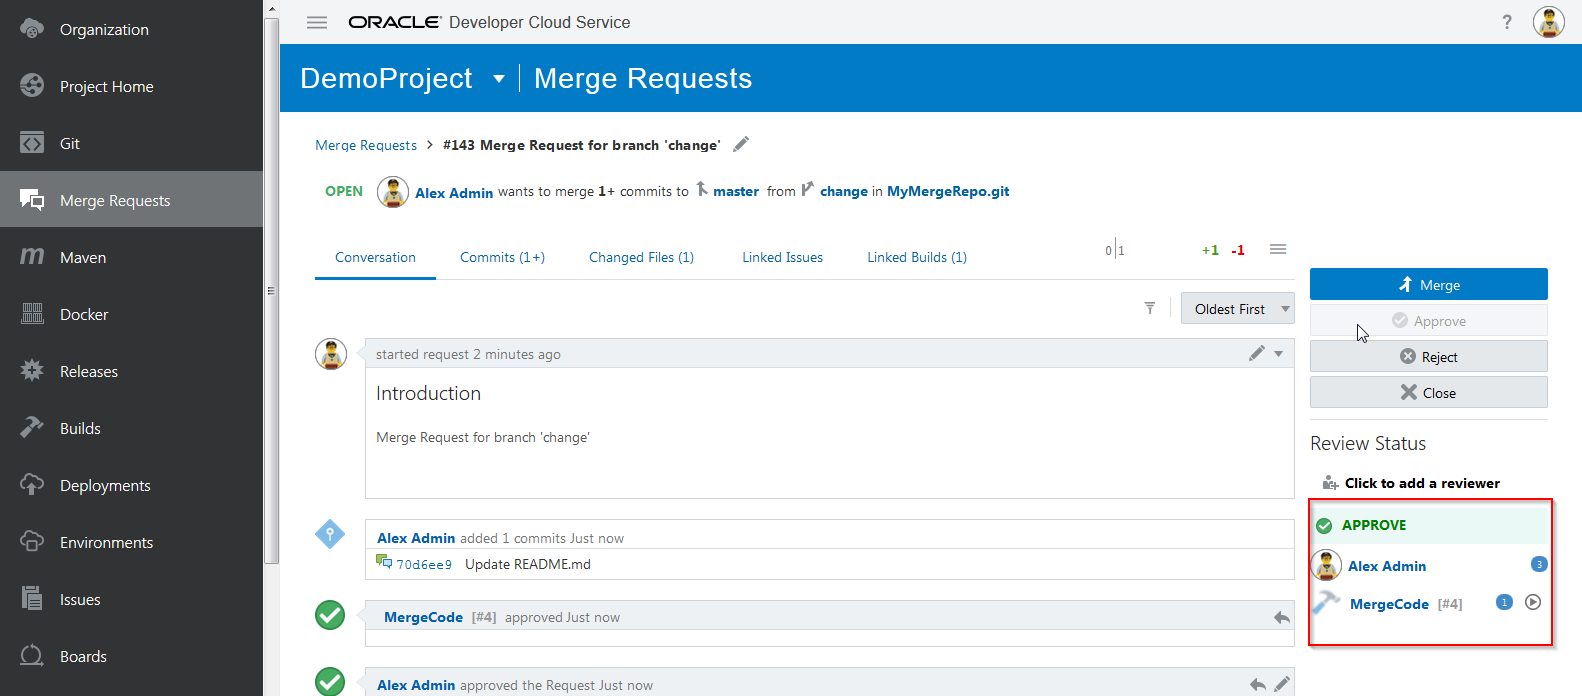This screenshot has width=1582, height=696.
Task: Go to Docker in the sidebar
Action: (84, 314)
